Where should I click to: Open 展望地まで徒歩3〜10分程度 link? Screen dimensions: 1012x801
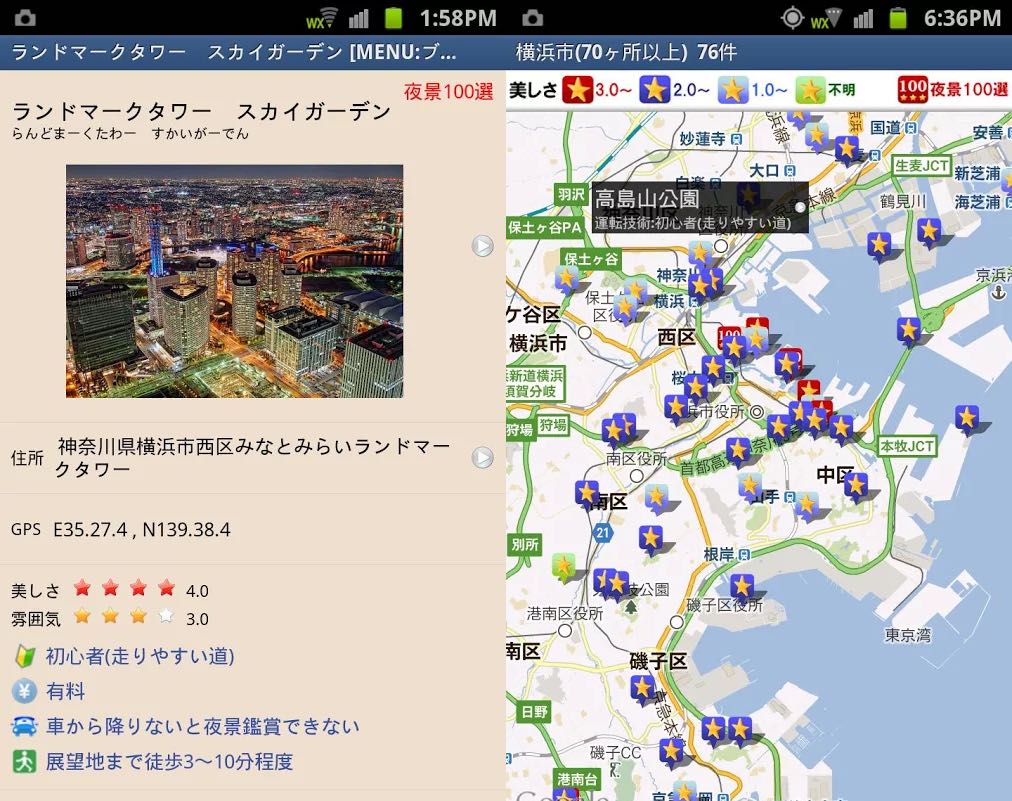click(x=169, y=762)
